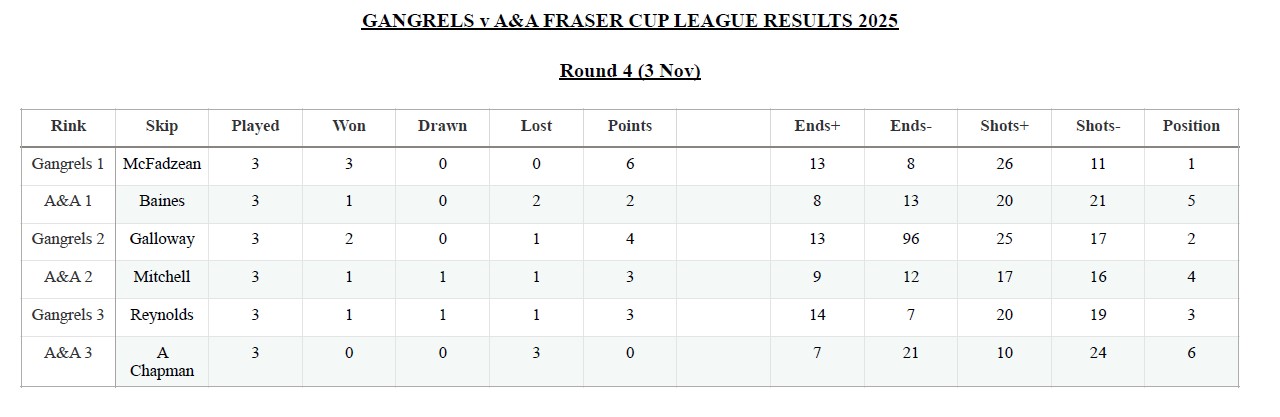Select the A&A 2 rink cell
Viewport: 1280px width, 417px height.
[x=68, y=277]
